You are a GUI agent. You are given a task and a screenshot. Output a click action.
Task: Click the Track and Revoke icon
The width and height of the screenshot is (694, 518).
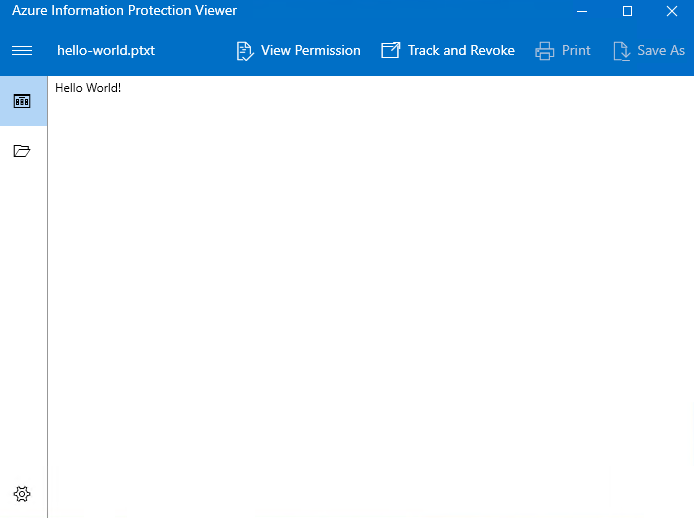391,50
